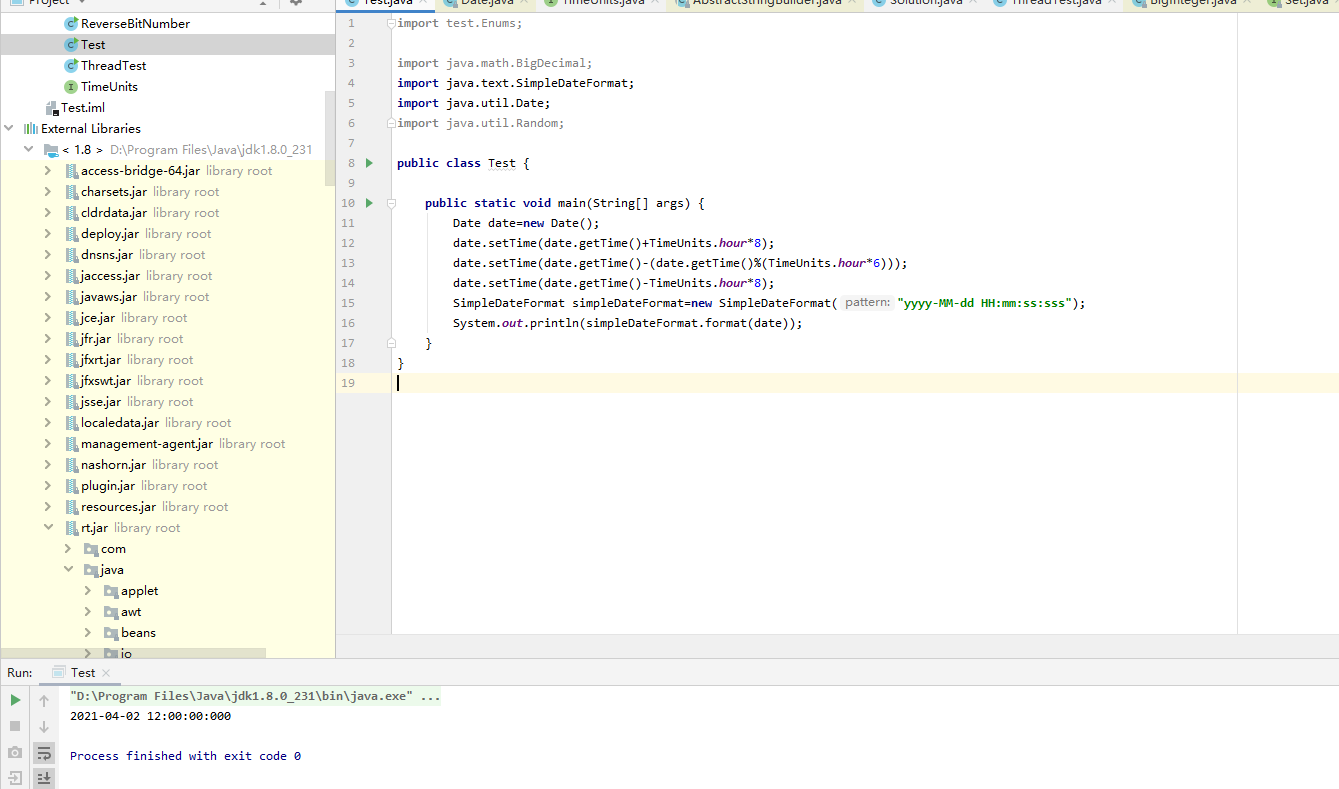1339x789 pixels.
Task: Open Project panel settings gear
Action: 296,3
